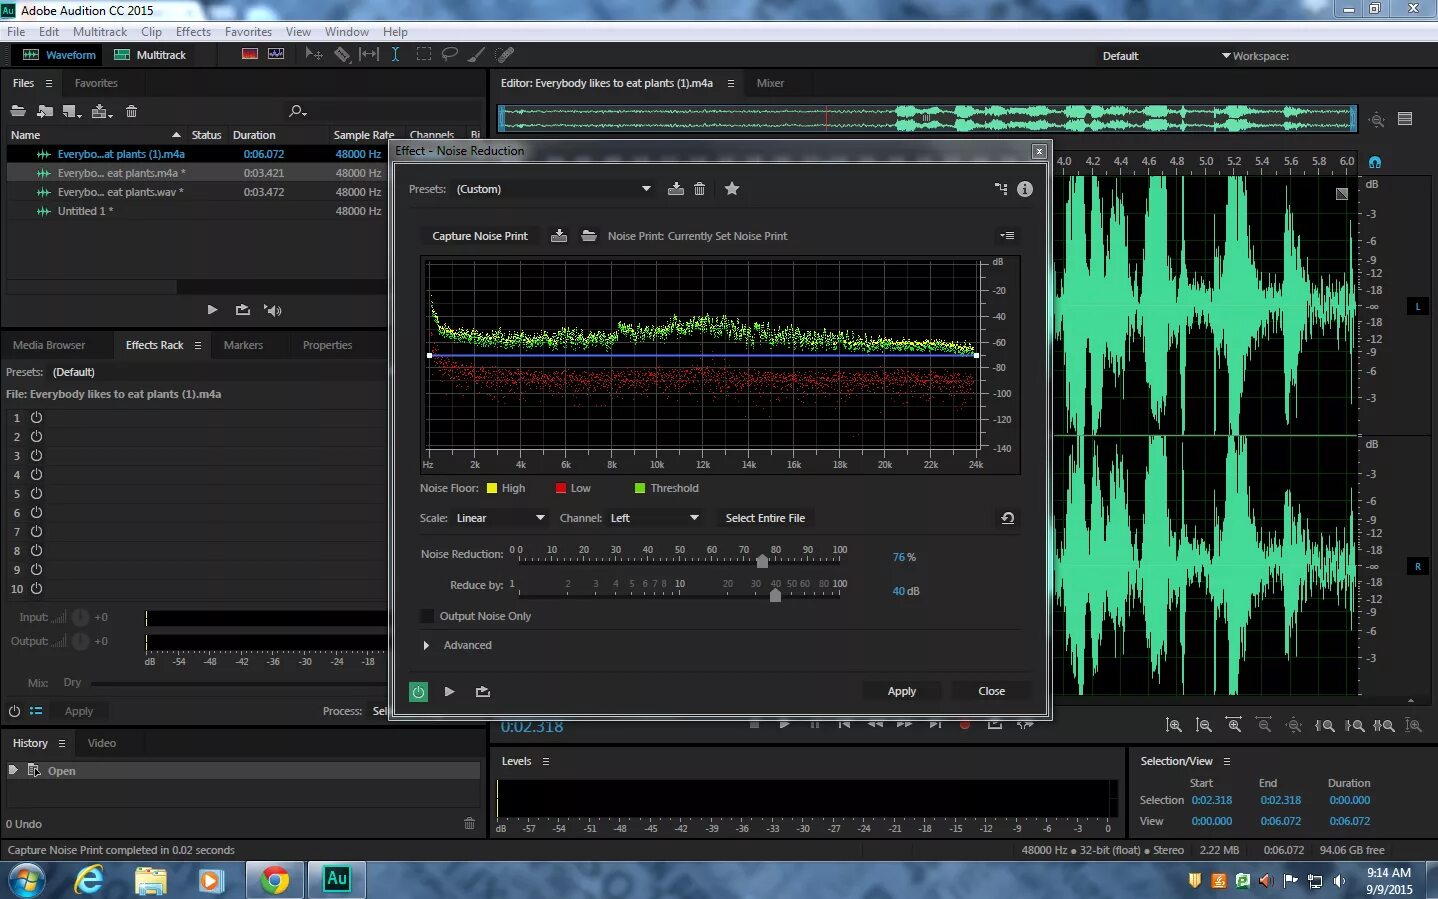Screen dimensions: 1438x899
Task: Zoom in amplitude in Editor
Action: pyautogui.click(x=1174, y=725)
